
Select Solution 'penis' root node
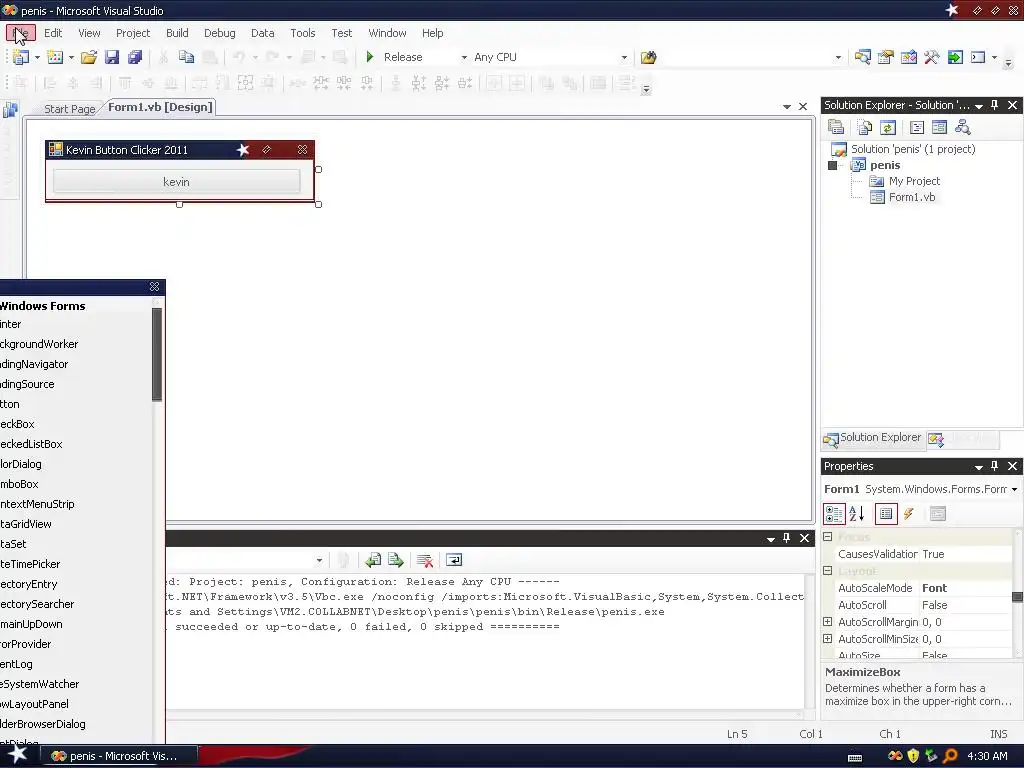point(913,149)
